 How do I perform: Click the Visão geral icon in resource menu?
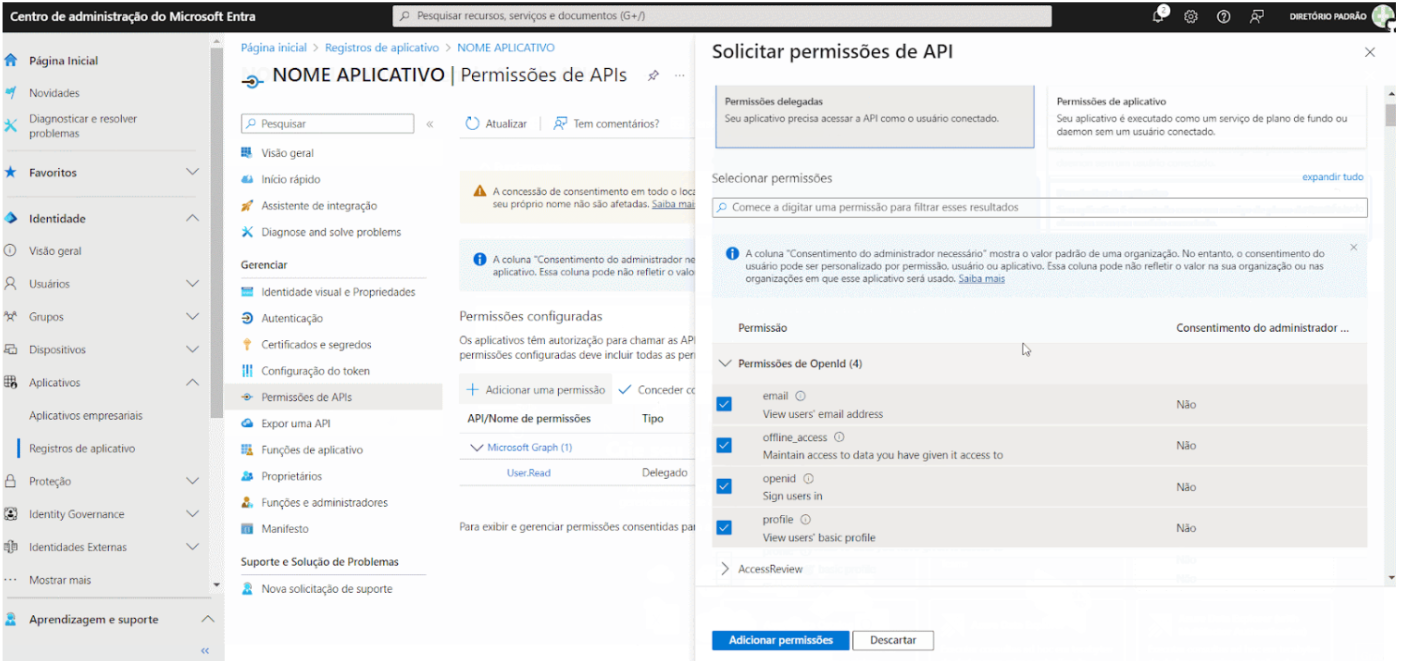[x=247, y=153]
